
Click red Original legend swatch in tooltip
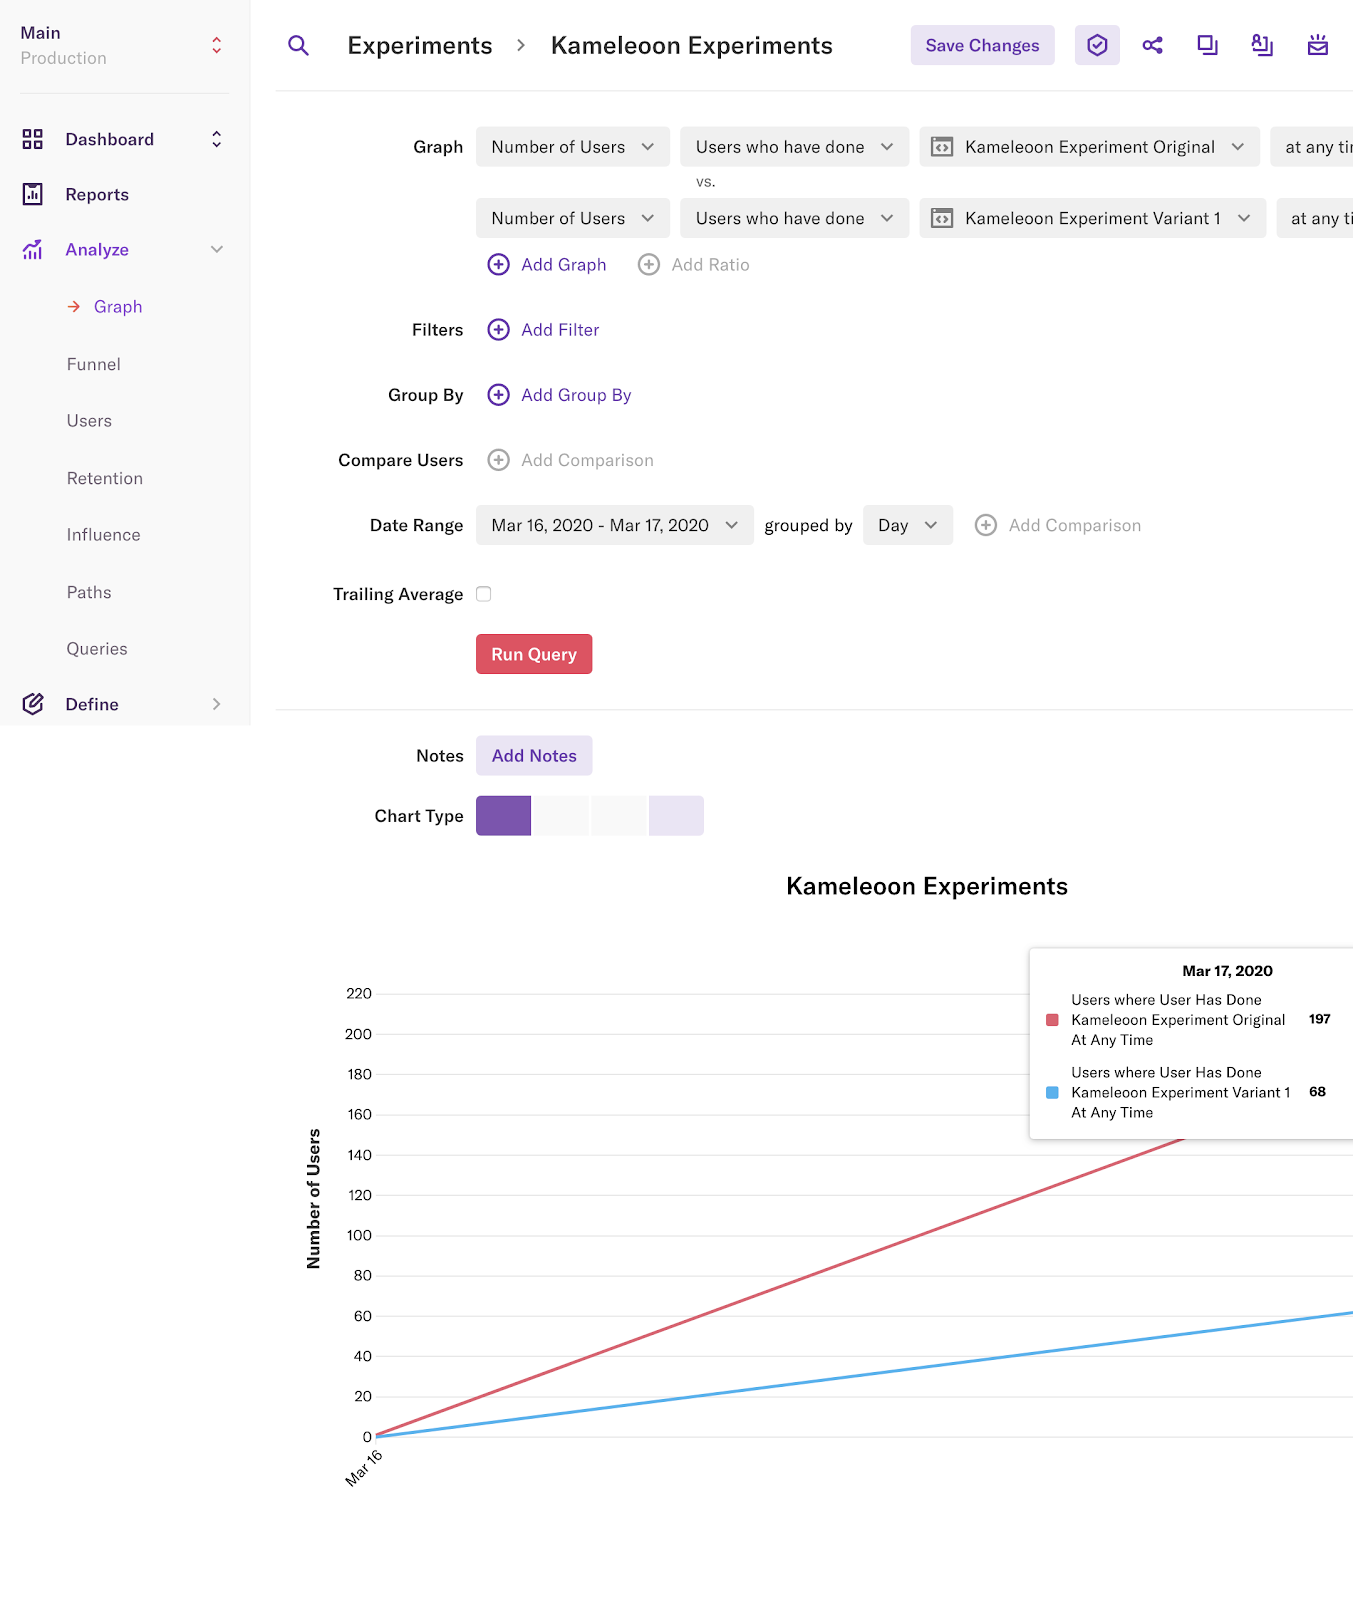click(x=1052, y=1020)
